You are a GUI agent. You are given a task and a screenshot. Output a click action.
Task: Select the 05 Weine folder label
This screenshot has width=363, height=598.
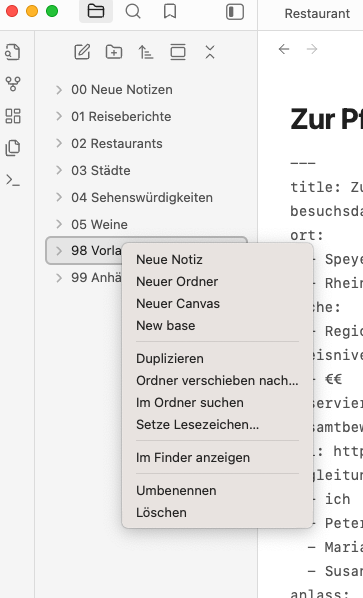tap(99, 224)
